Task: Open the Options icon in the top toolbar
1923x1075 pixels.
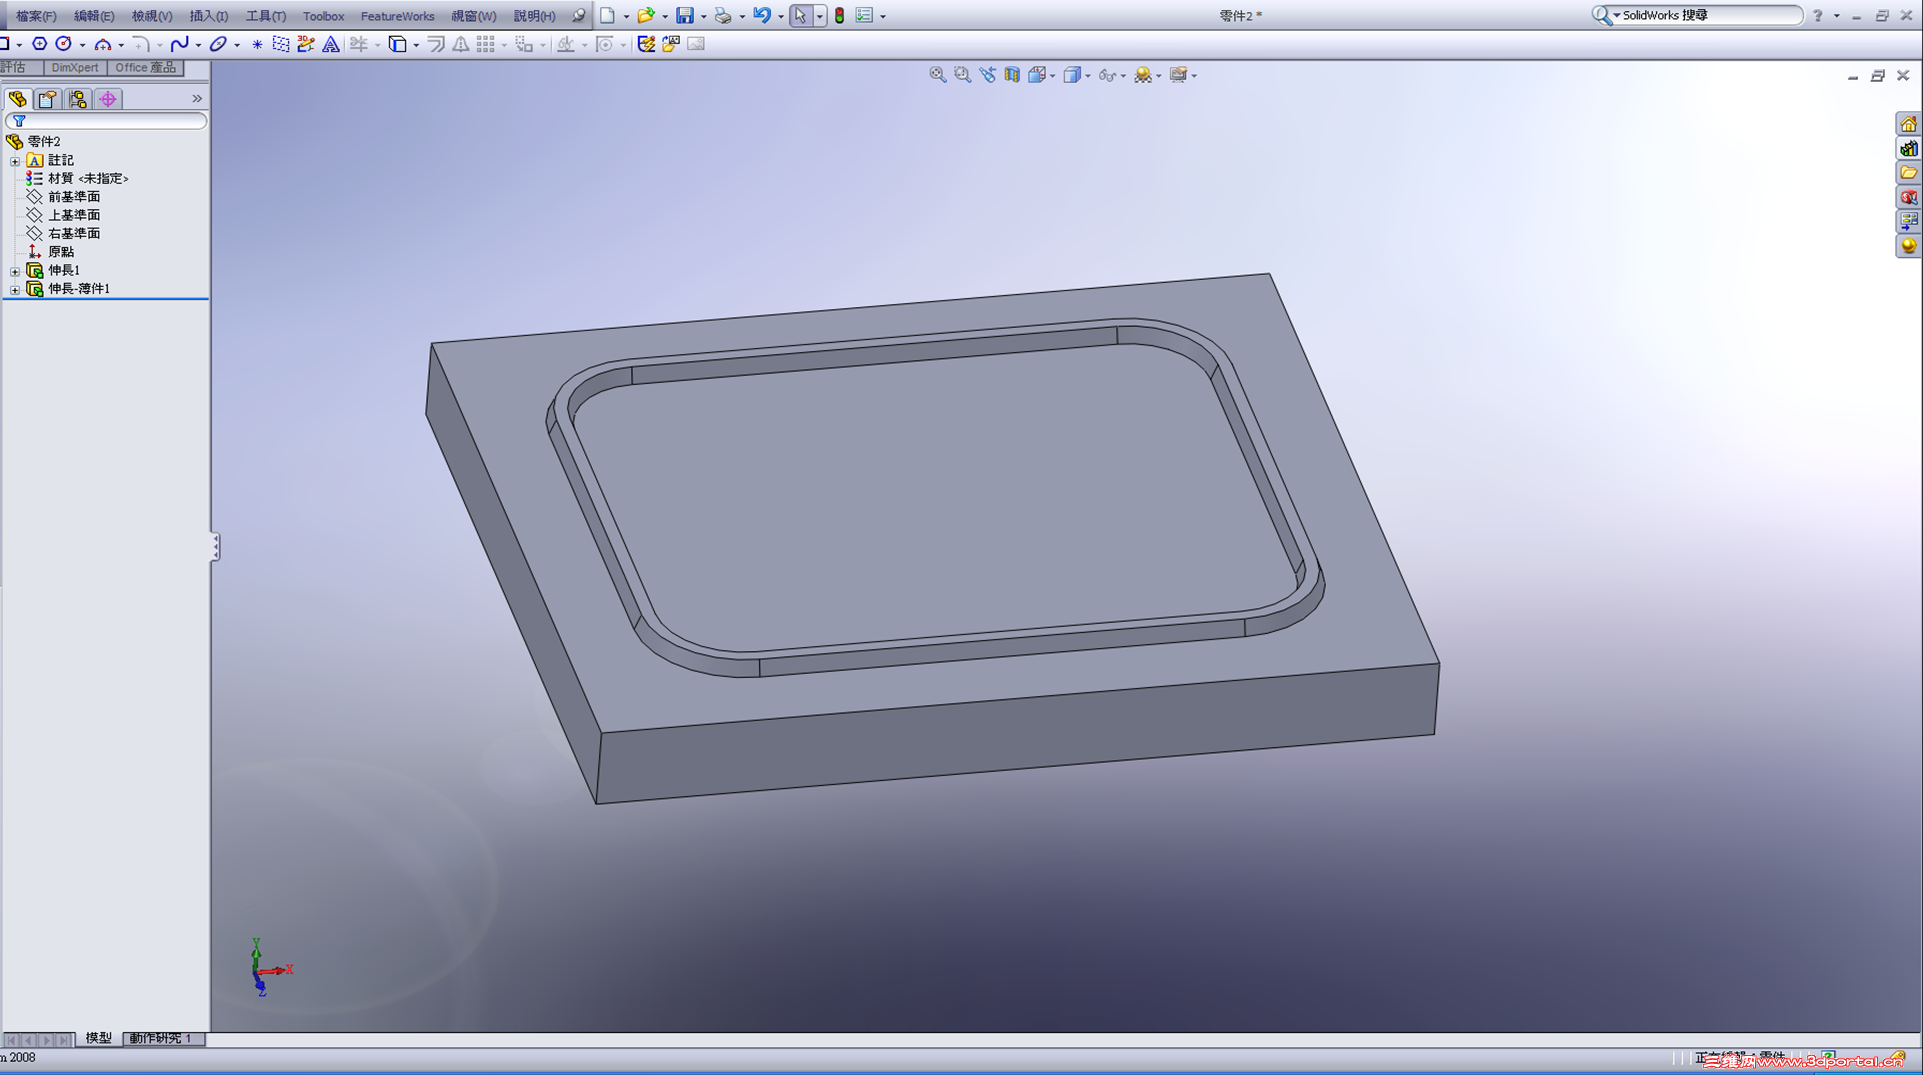Action: 864,16
